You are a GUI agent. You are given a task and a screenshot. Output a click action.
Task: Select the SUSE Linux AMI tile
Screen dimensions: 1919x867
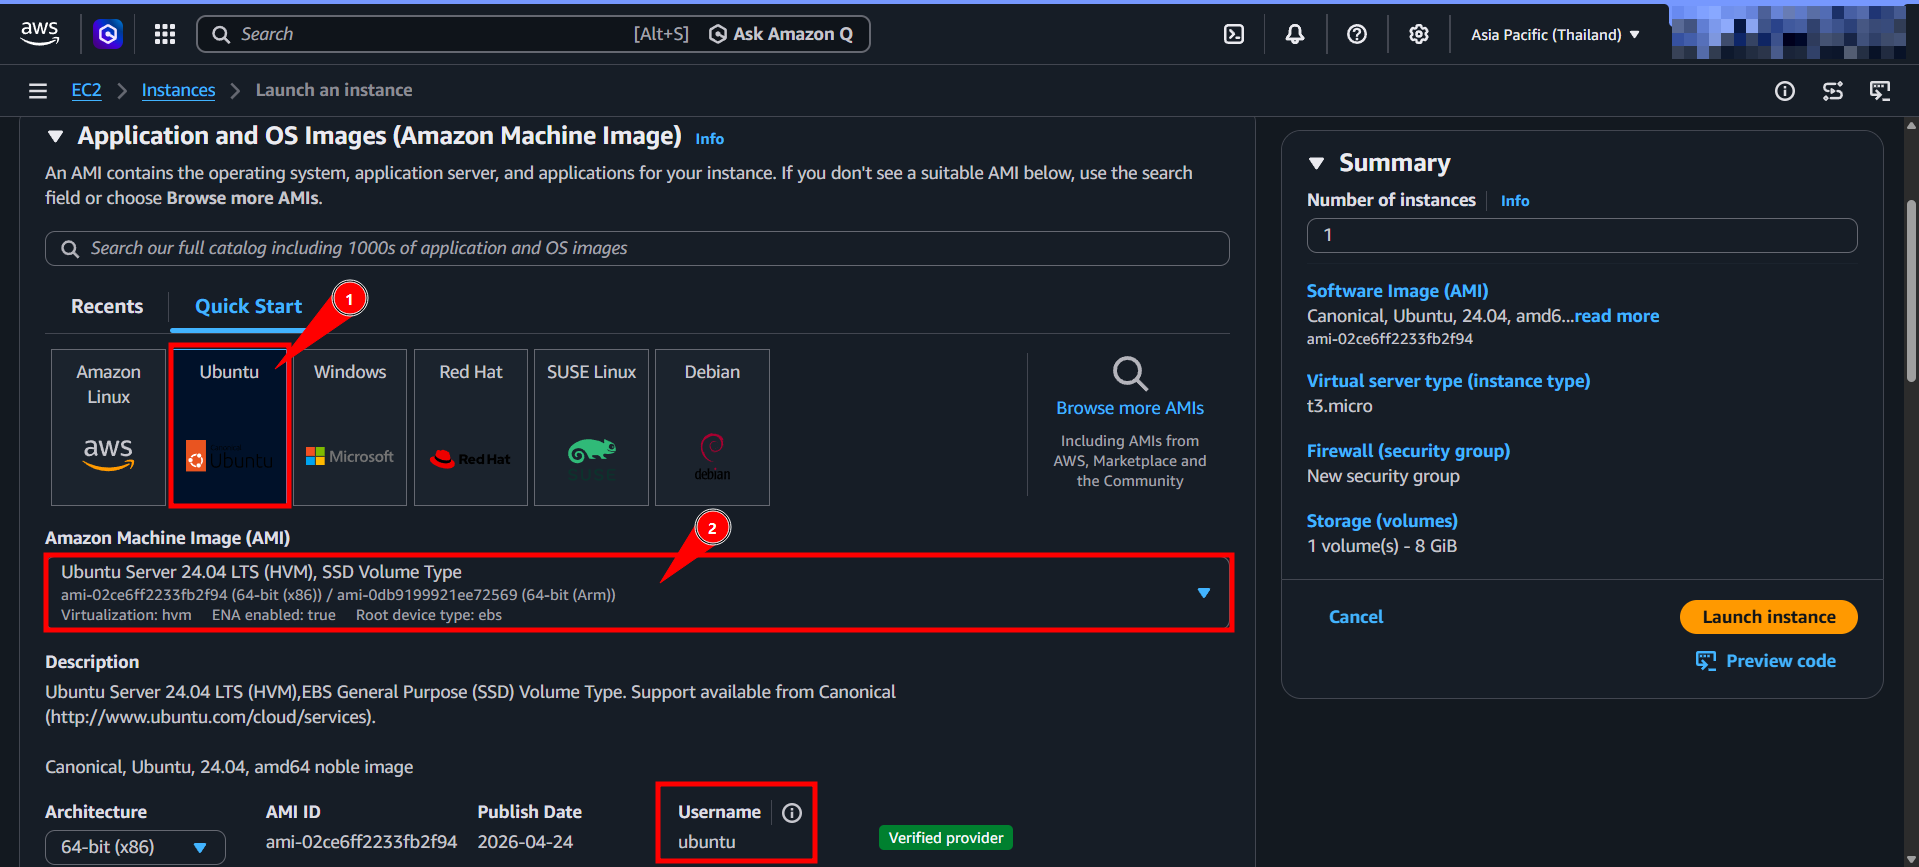coord(591,427)
